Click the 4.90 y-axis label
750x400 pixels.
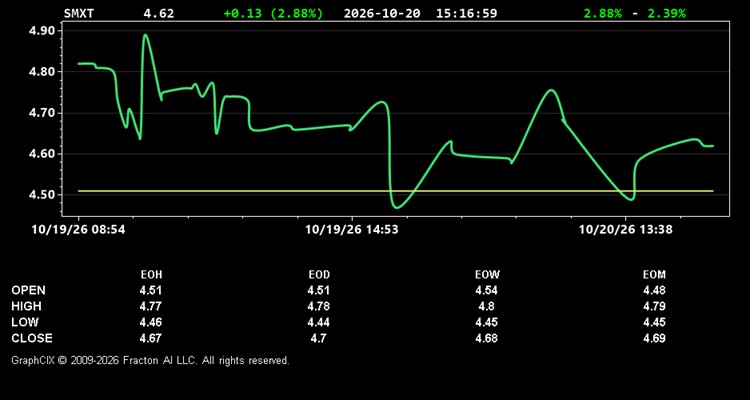click(42, 31)
